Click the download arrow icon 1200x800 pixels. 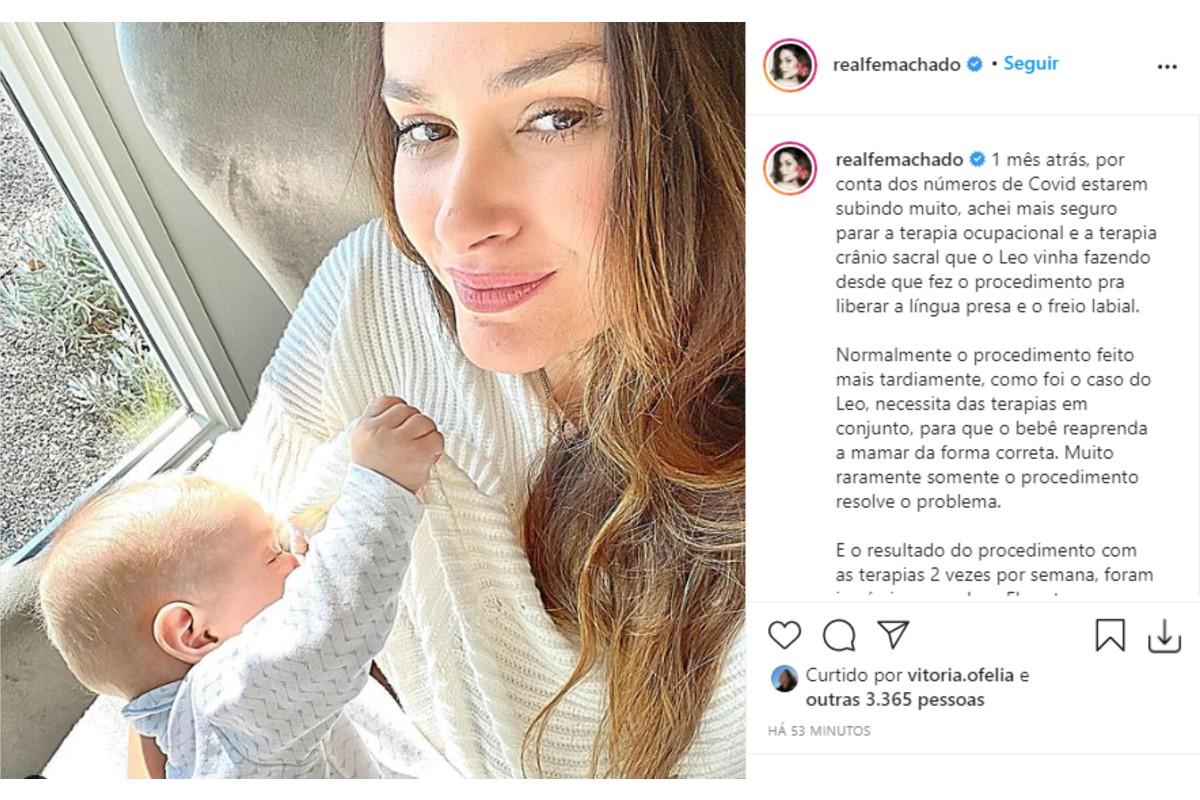click(x=1164, y=636)
